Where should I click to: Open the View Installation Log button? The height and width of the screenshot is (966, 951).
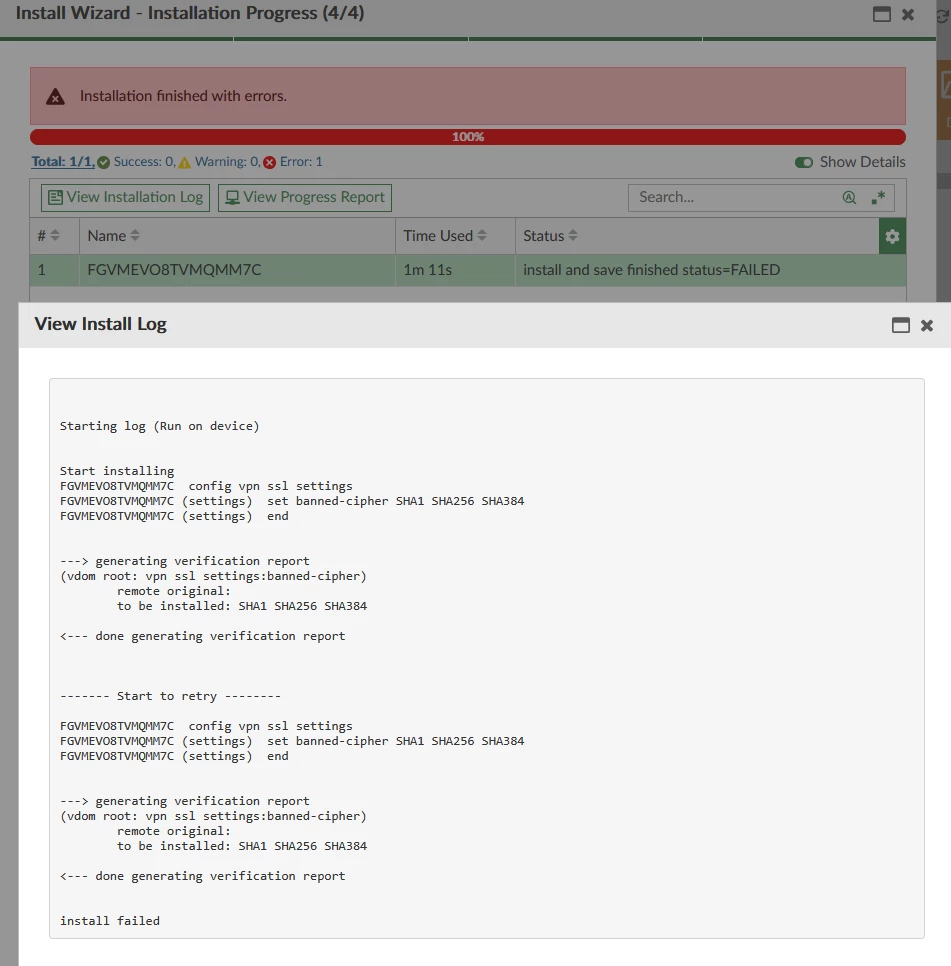pyautogui.click(x=125, y=197)
